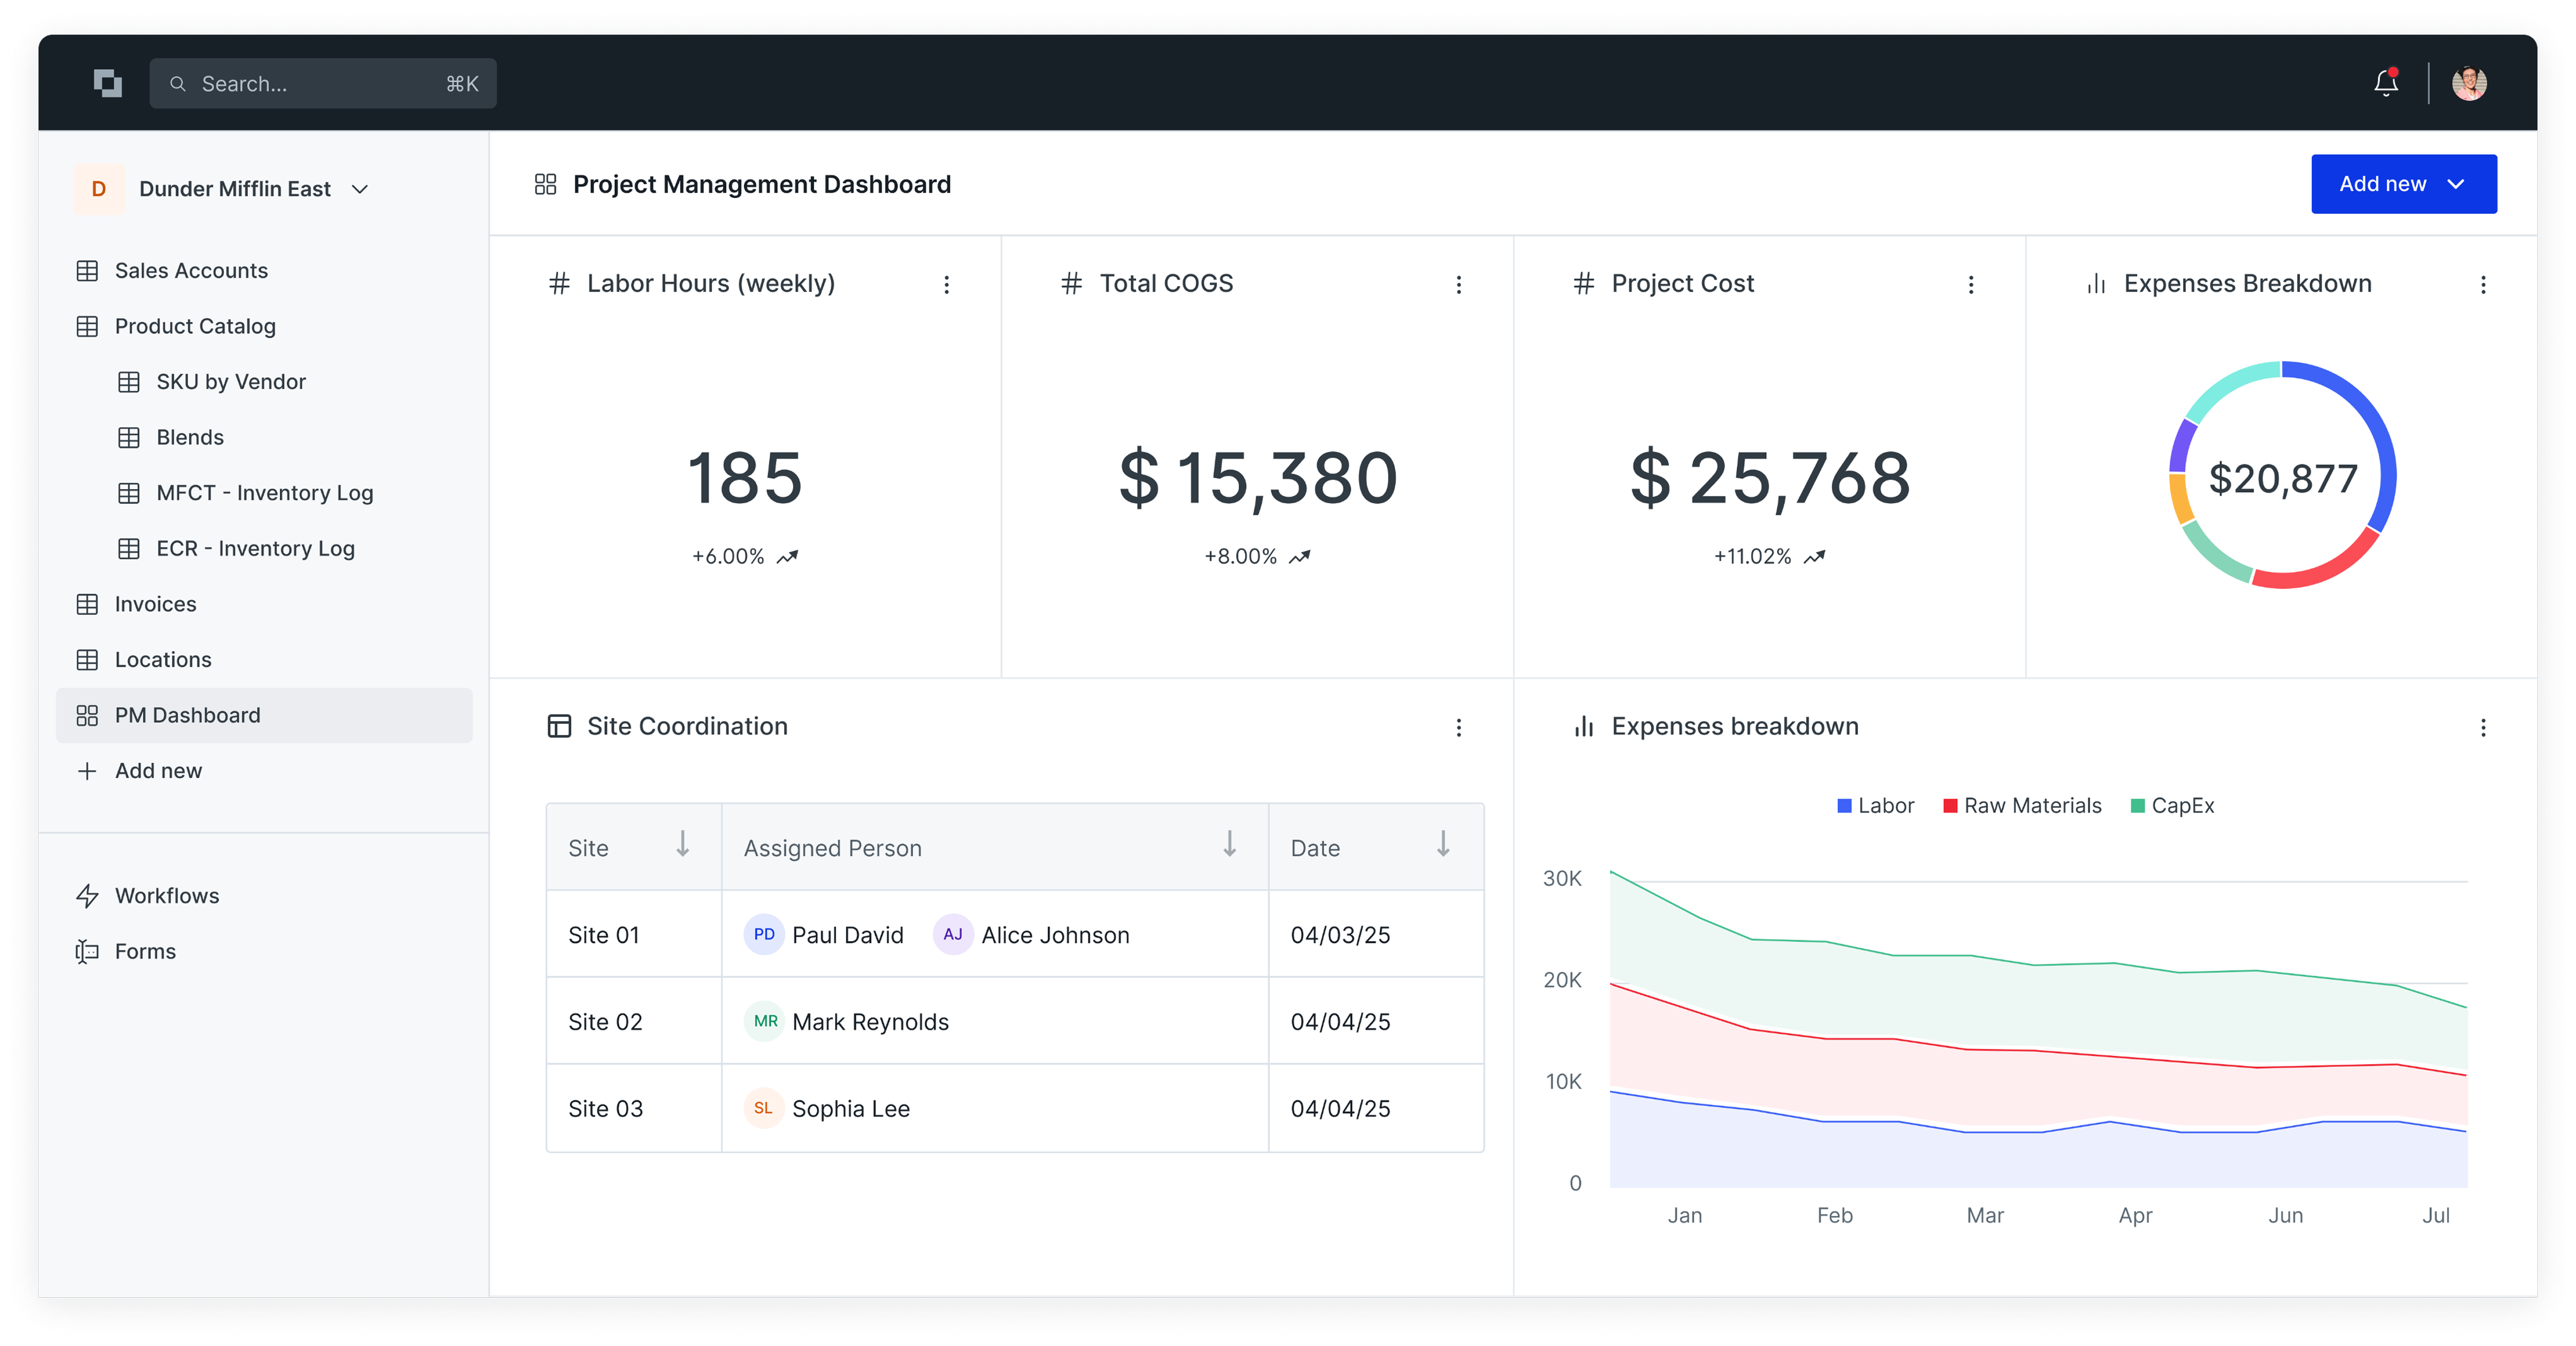Screen dimensions: 2576x1346
Task: Open the Add new dropdown arrow
Action: pos(2456,184)
